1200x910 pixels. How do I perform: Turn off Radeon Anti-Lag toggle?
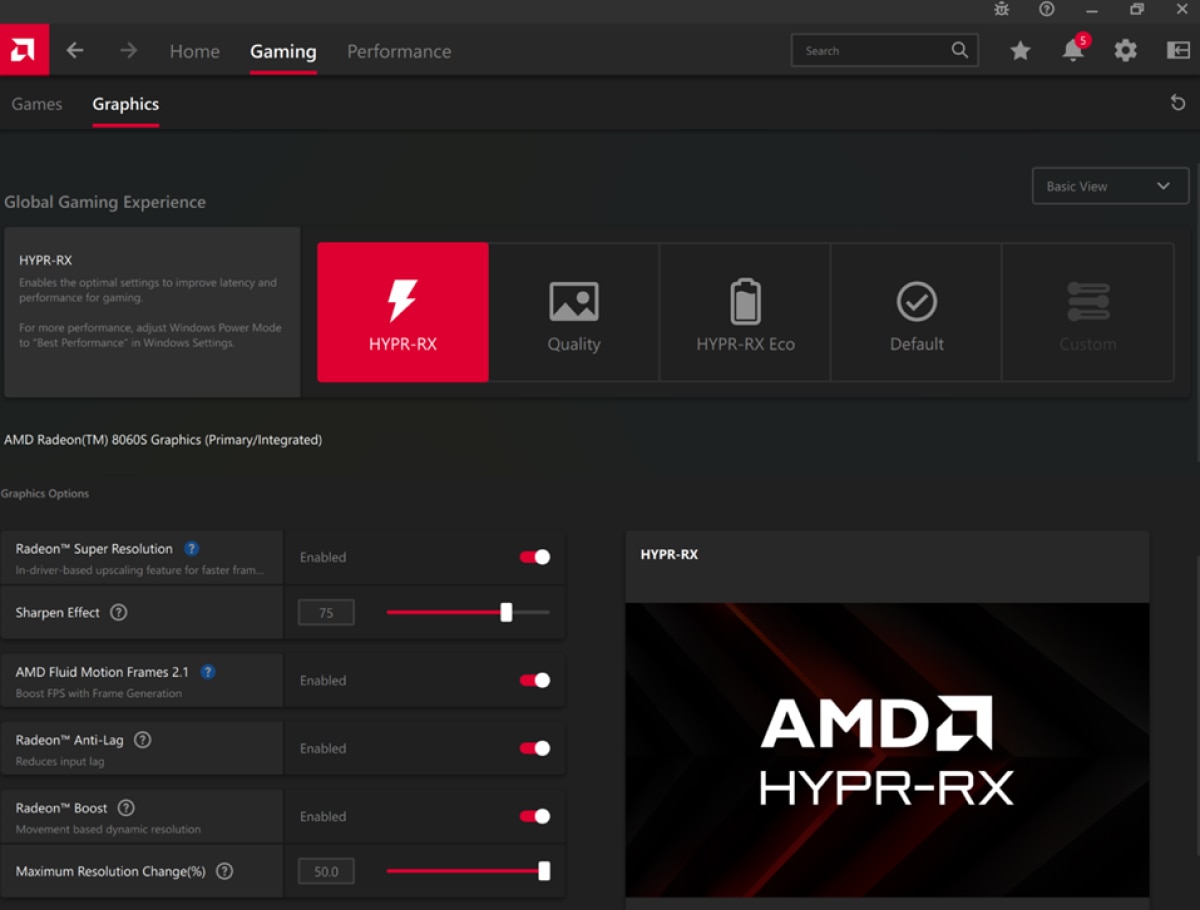535,748
